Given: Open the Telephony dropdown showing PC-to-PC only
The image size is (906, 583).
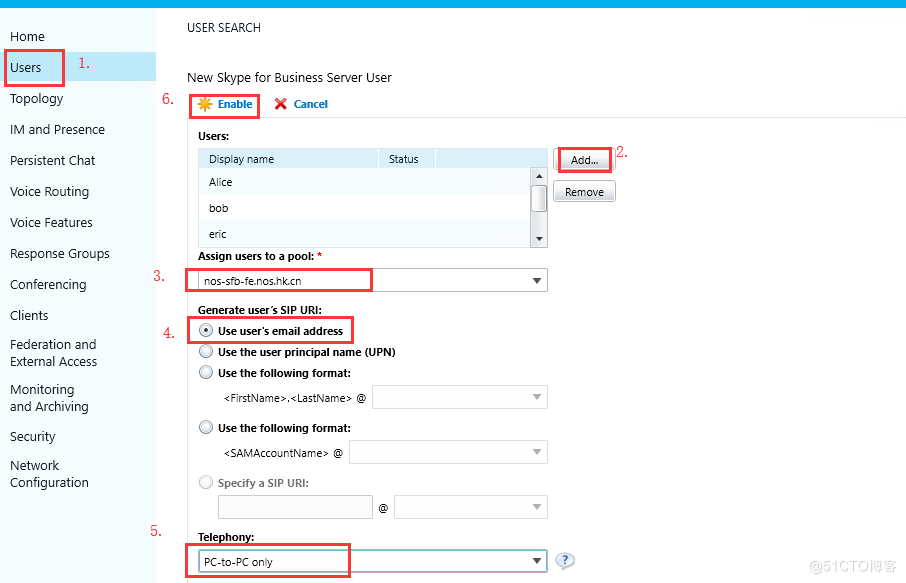Looking at the screenshot, I should 373,561.
